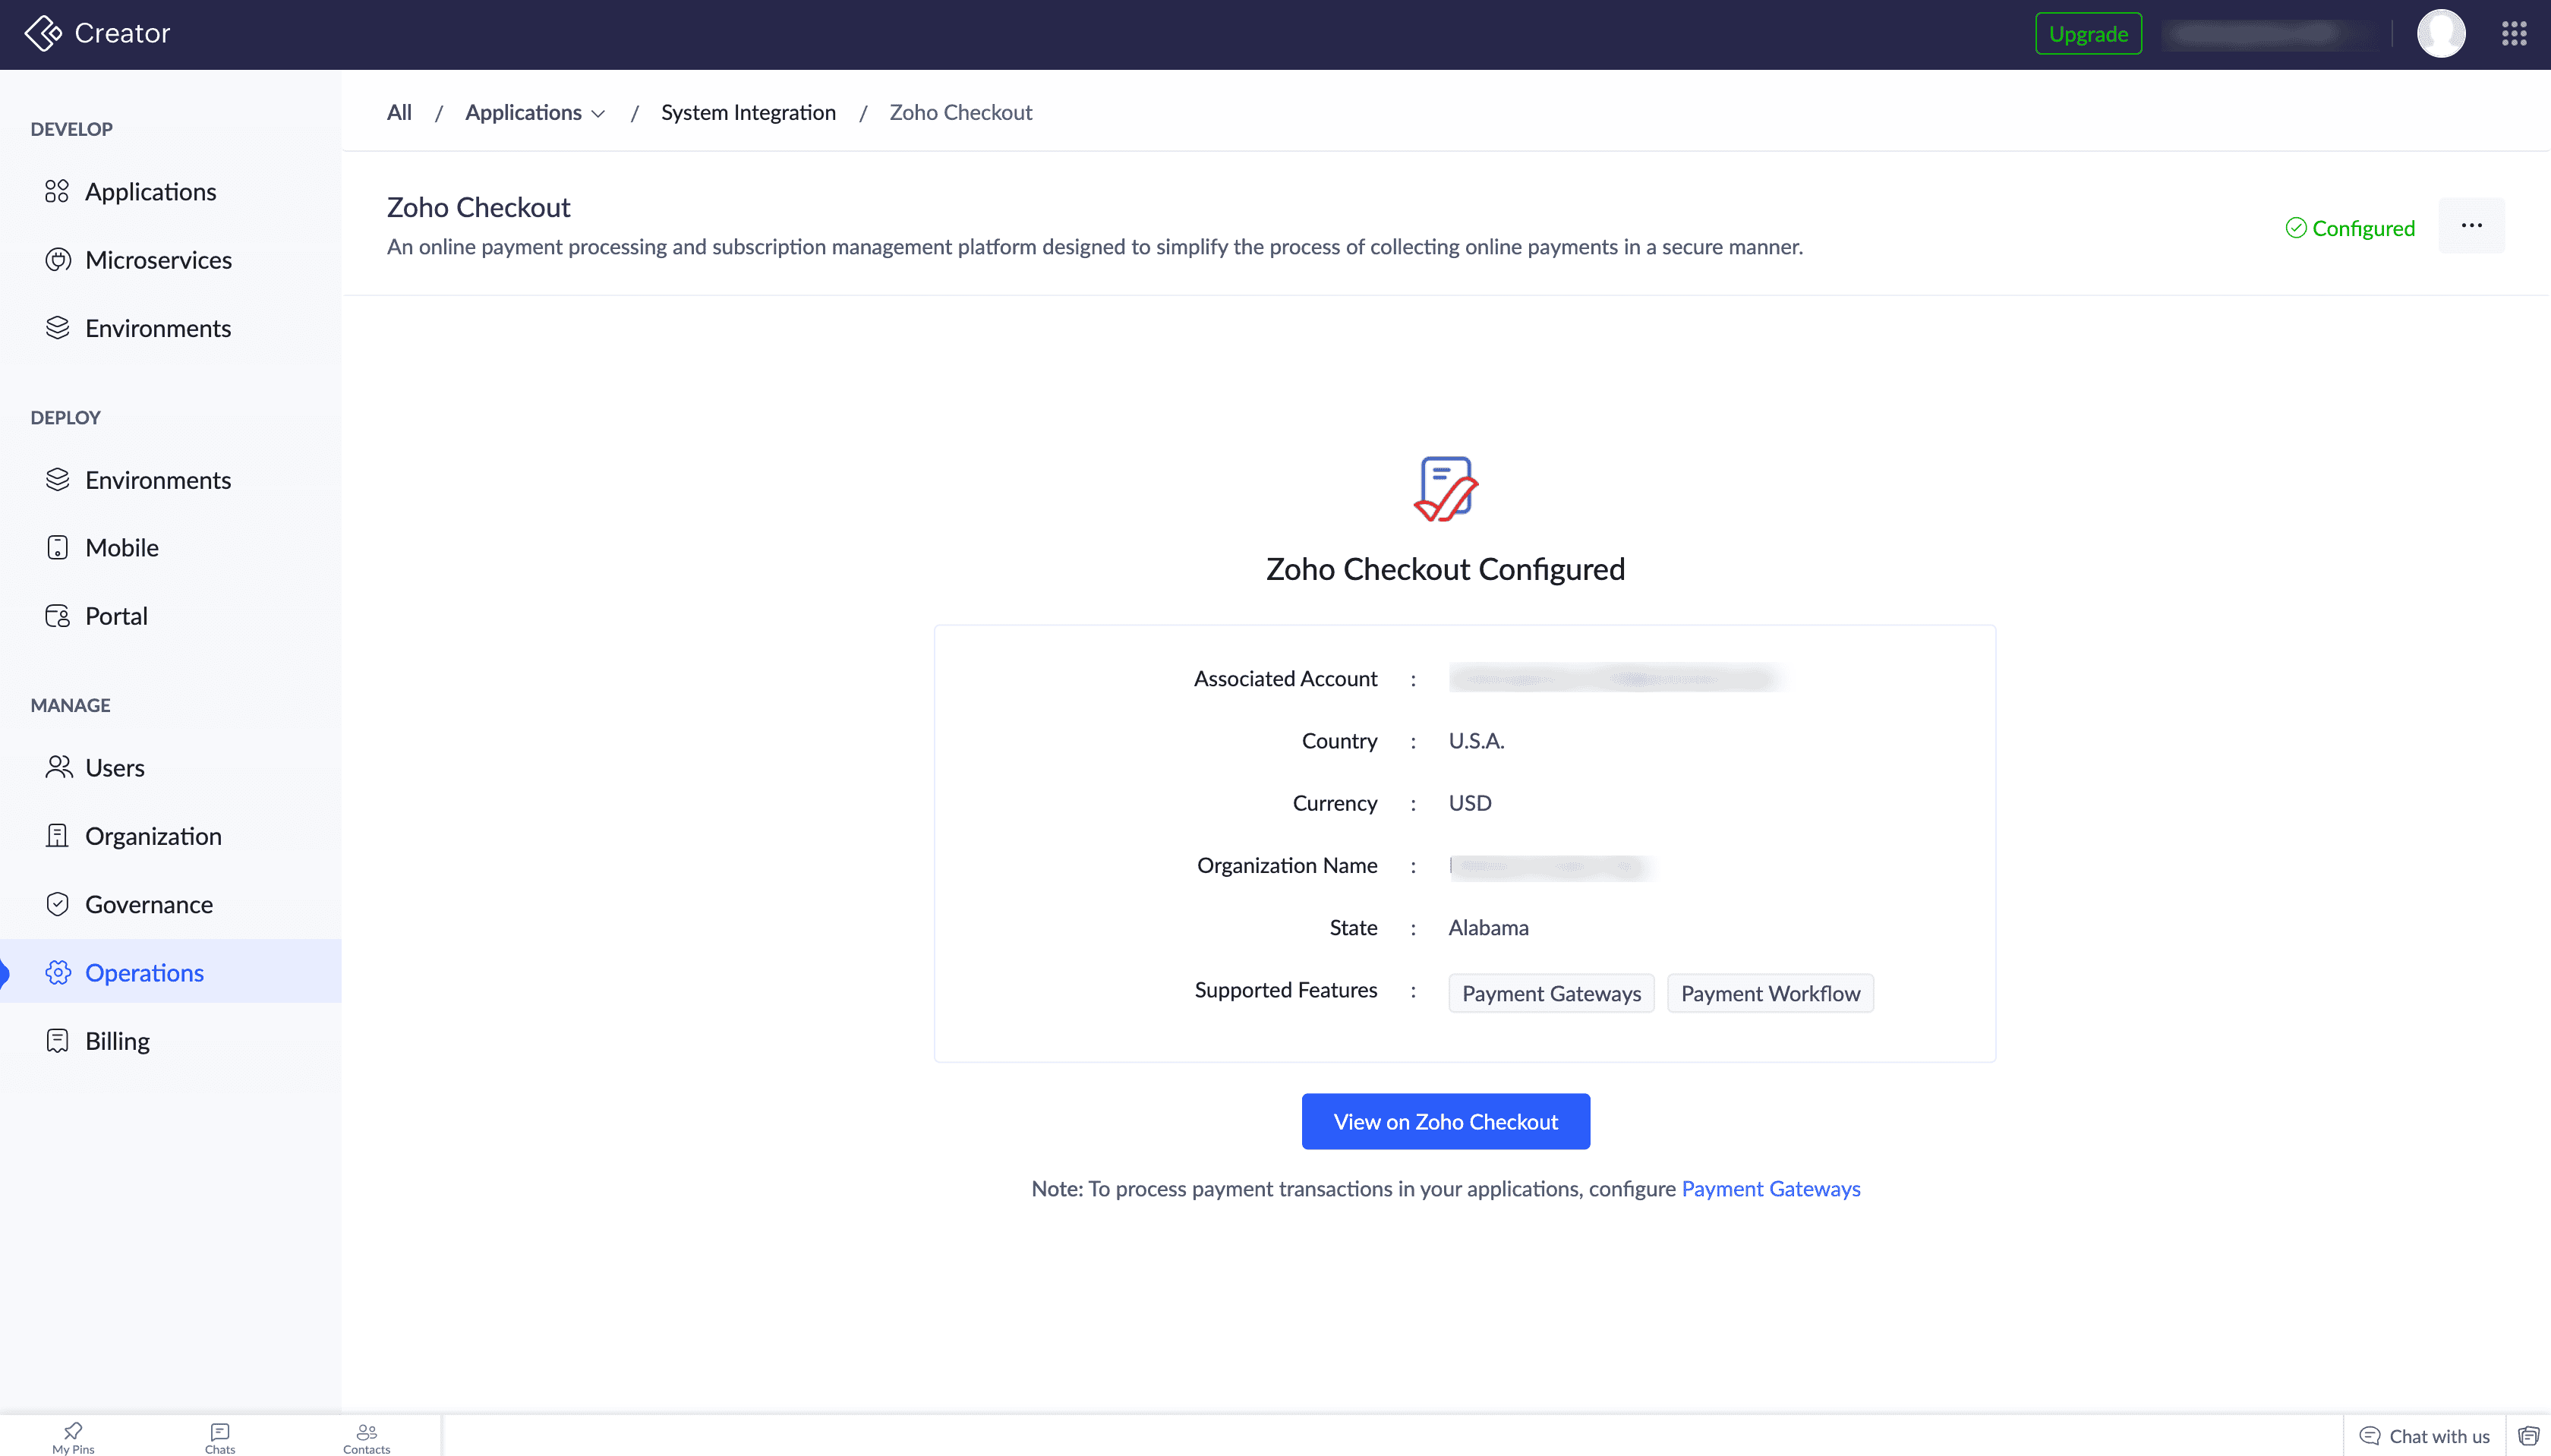This screenshot has height=1456, width=2551.
Task: Click the green Upgrade button
Action: coord(2088,34)
